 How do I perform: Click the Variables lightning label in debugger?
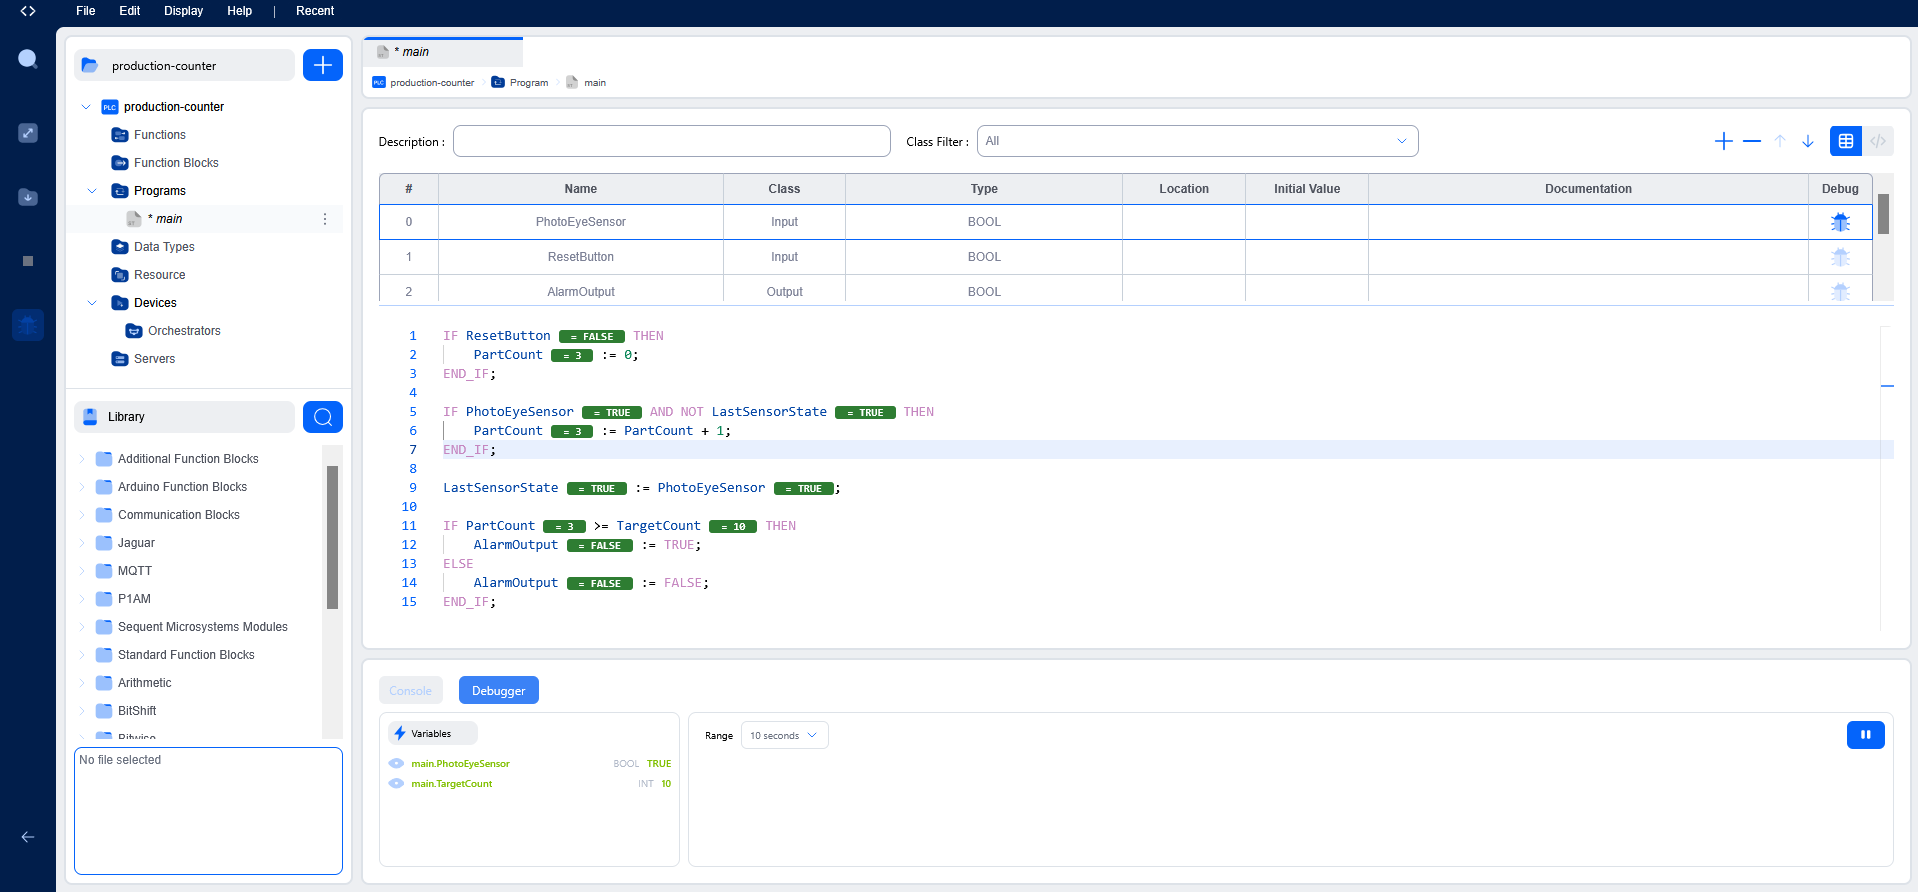coord(432,734)
